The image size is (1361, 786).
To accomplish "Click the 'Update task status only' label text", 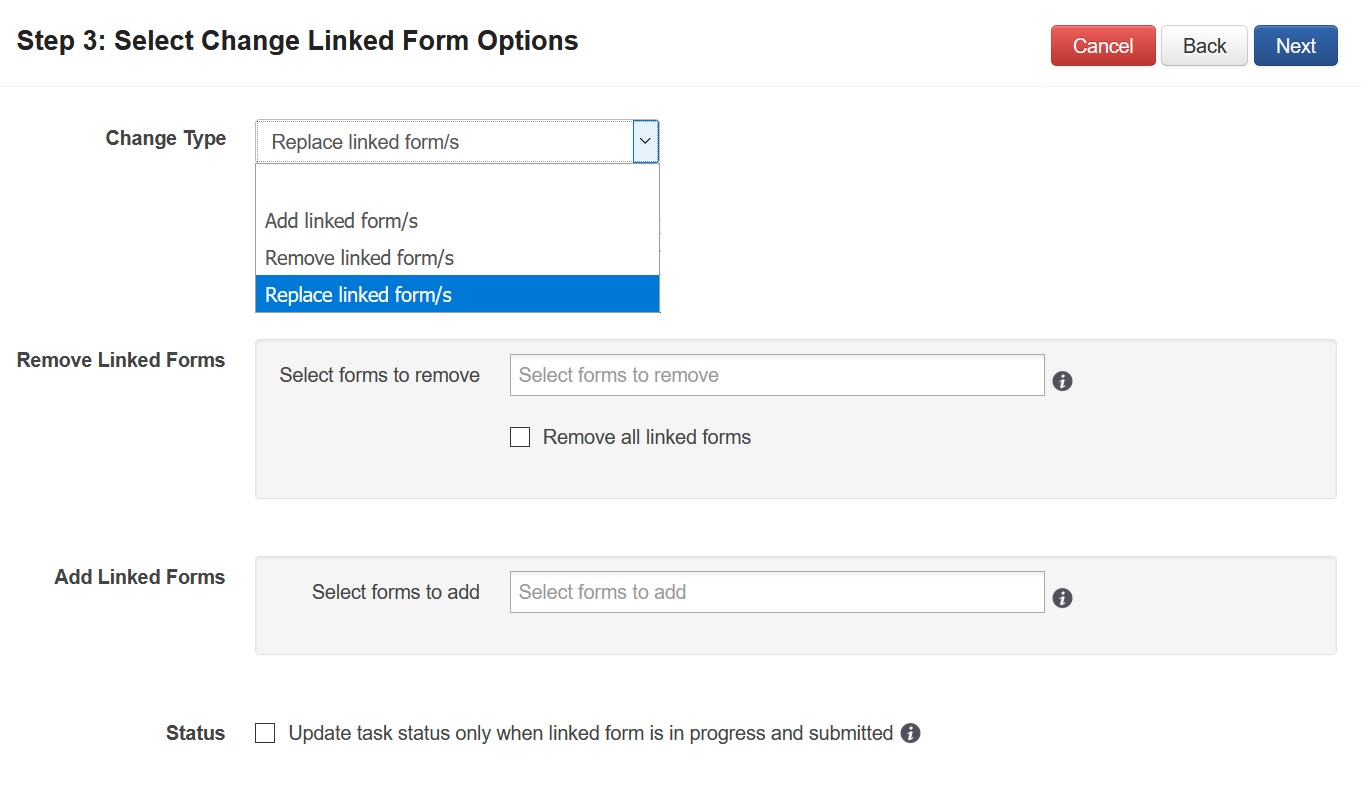I will coord(590,733).
